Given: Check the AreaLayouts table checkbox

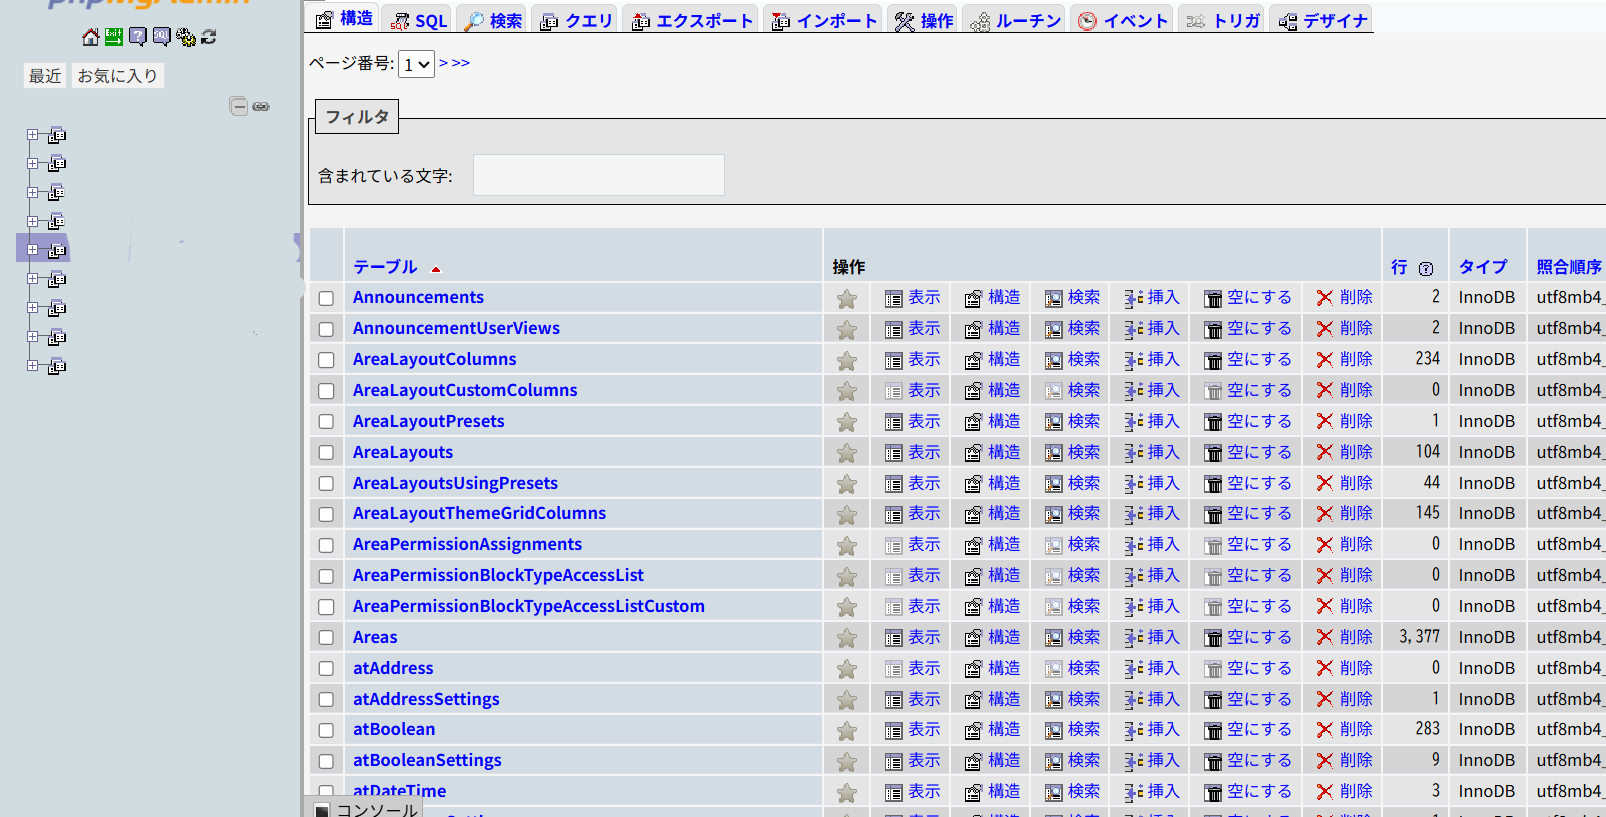Looking at the screenshot, I should 326,453.
